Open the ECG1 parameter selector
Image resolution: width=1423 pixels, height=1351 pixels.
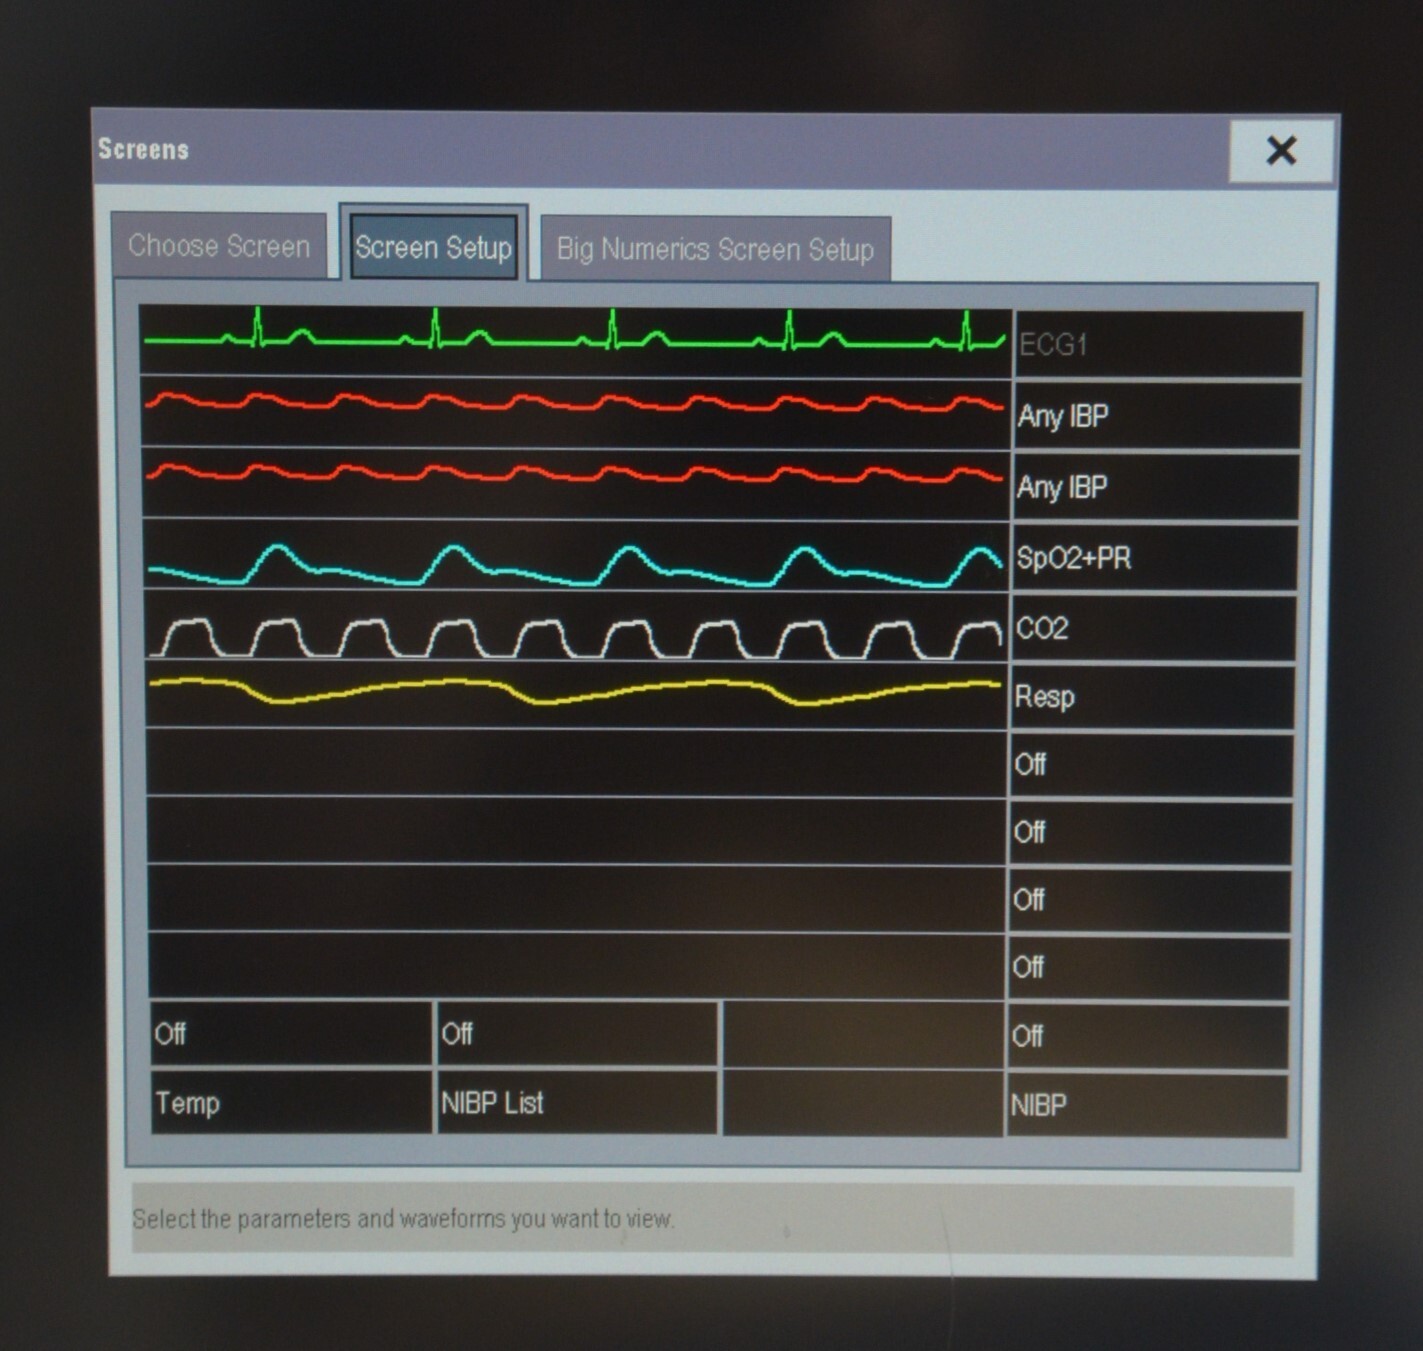1158,345
